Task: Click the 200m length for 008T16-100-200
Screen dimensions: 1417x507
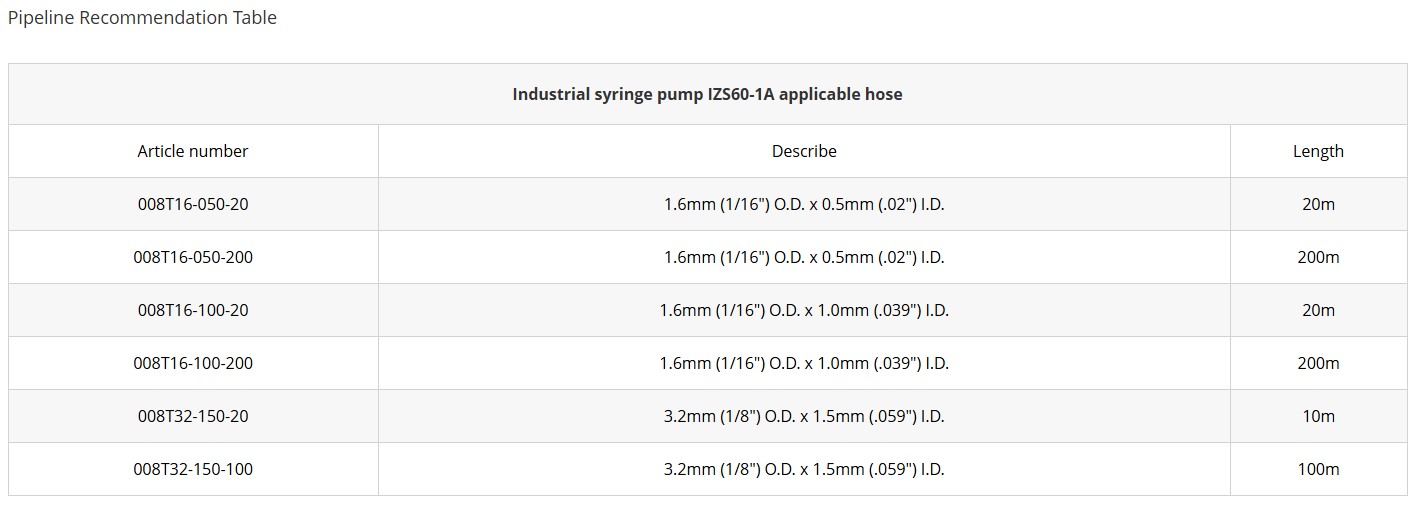Action: (1318, 363)
